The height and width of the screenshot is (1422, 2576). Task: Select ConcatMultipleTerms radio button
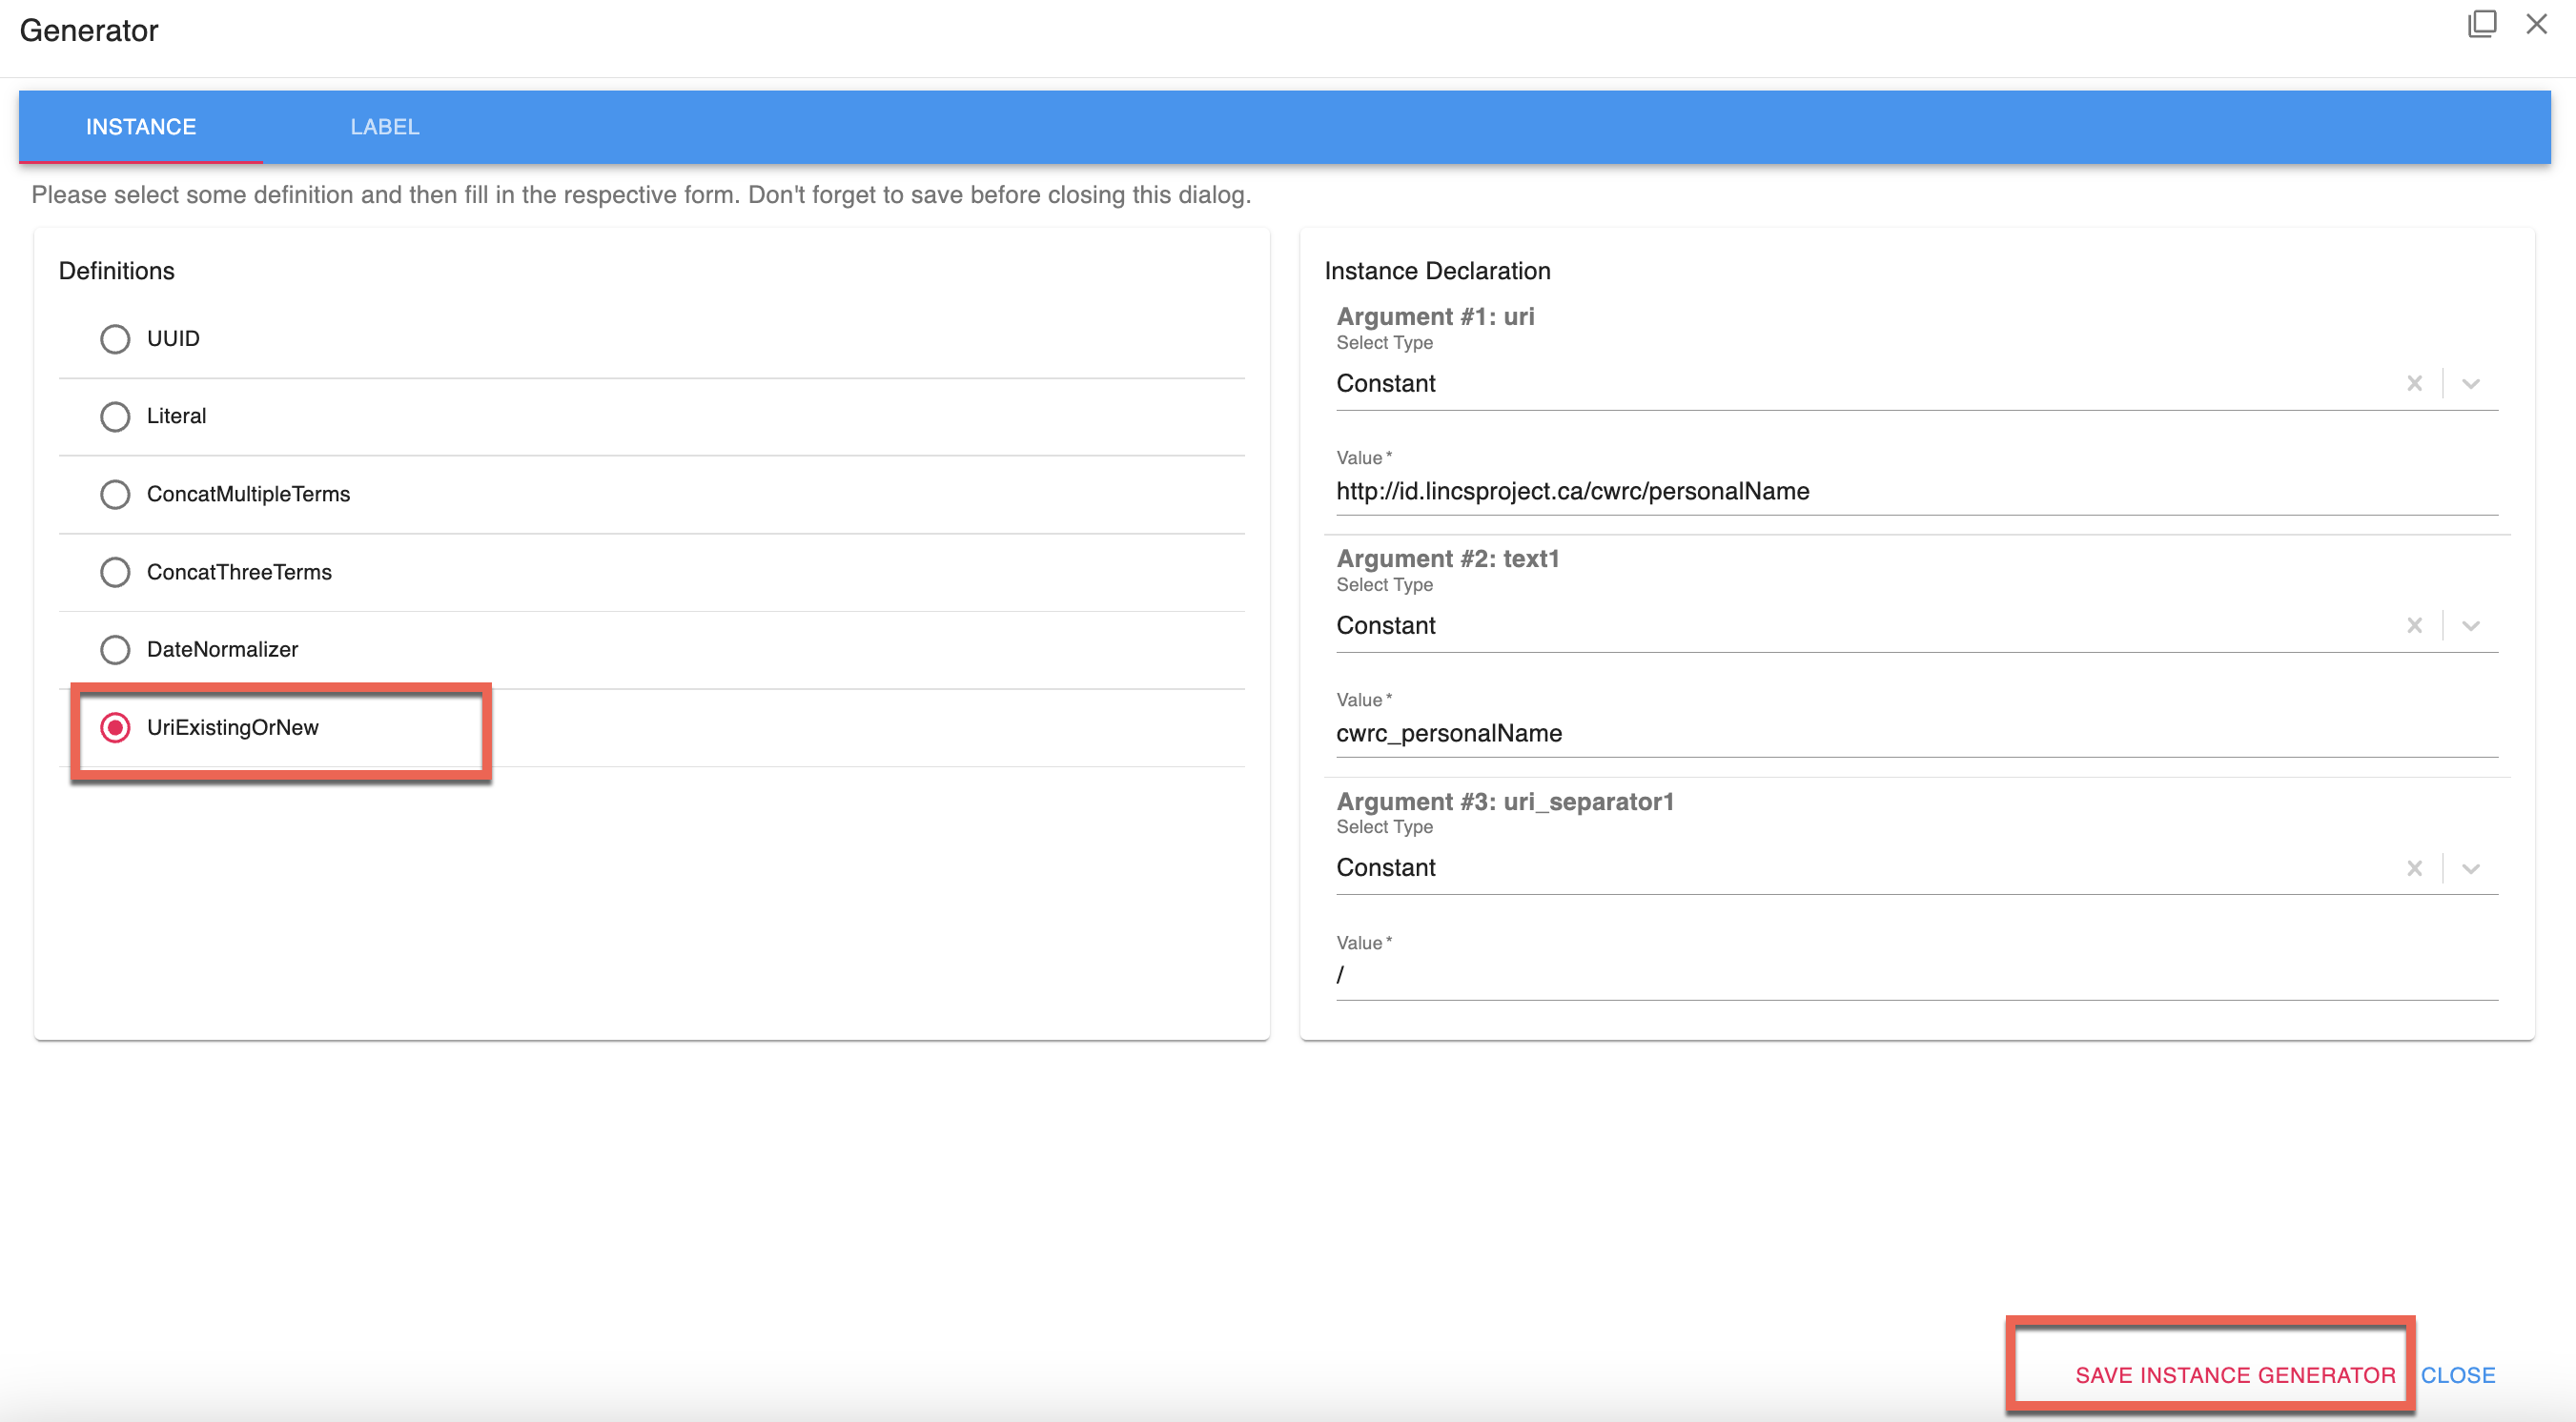pos(115,494)
